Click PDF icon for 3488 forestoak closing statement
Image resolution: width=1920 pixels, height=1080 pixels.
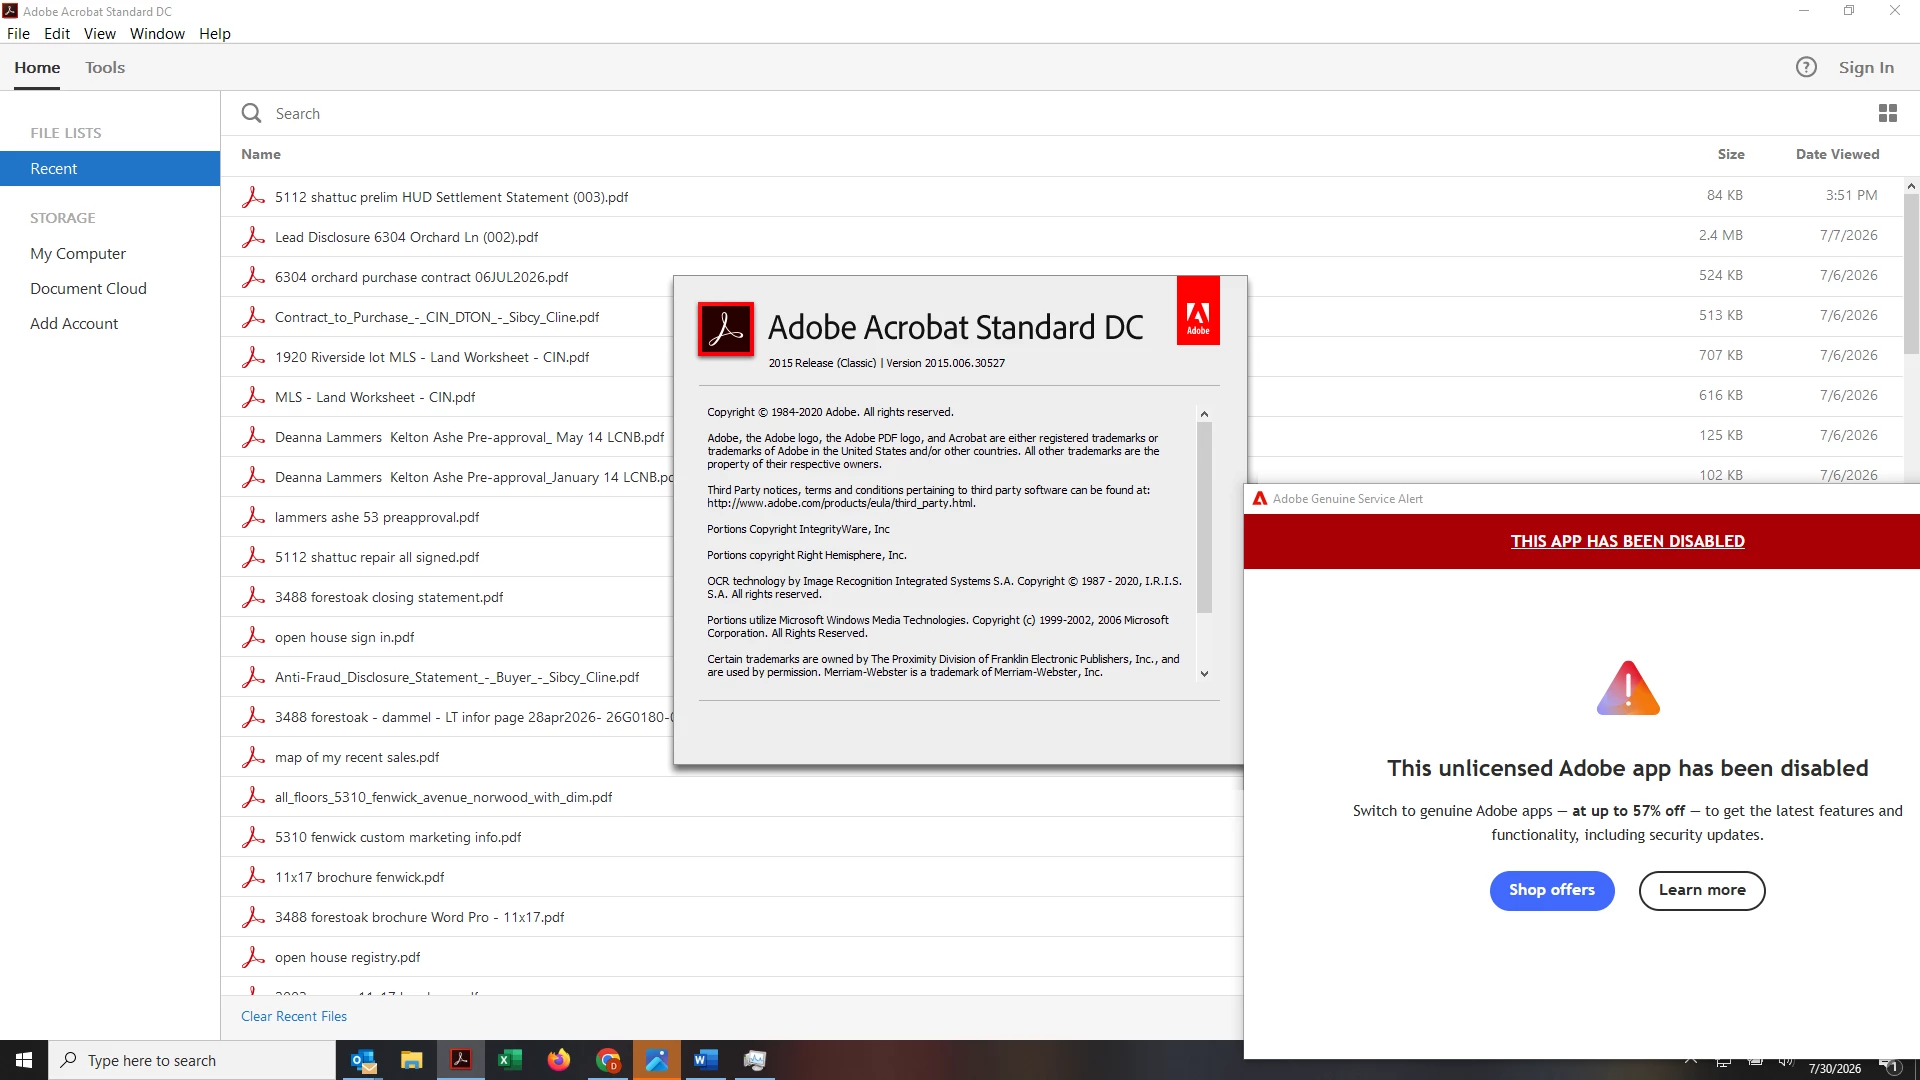pyautogui.click(x=253, y=597)
